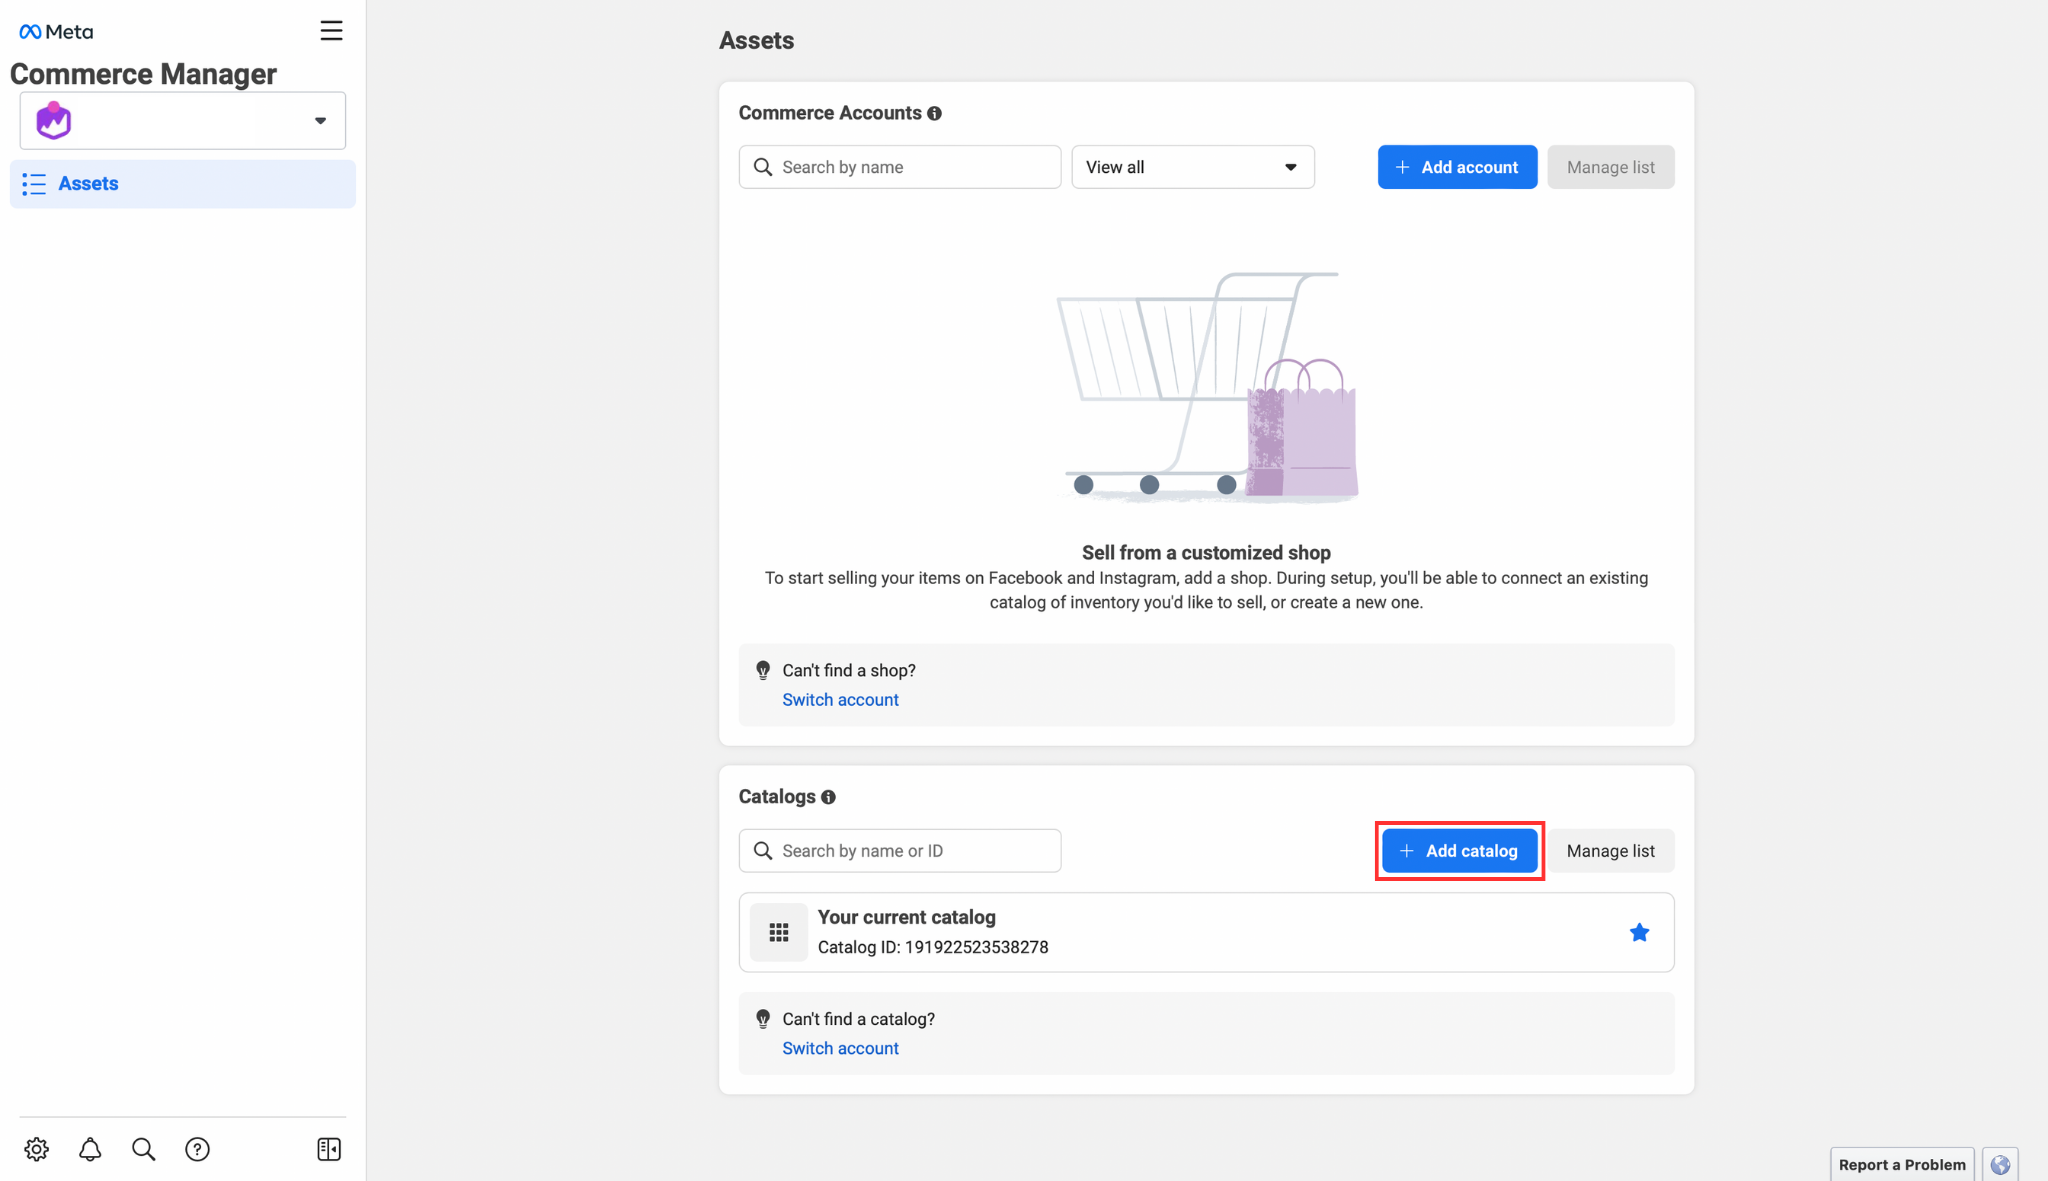Show Commerce Accounts info tooltip icon

click(934, 113)
